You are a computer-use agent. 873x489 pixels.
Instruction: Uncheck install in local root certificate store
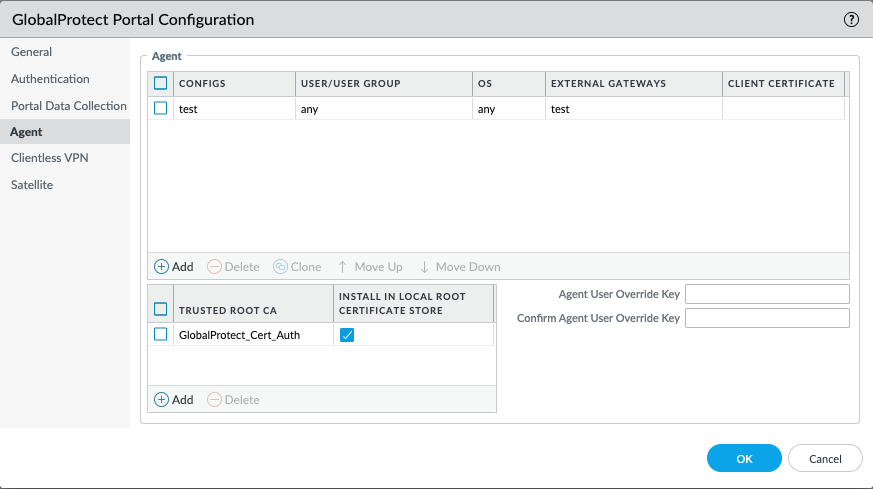coord(347,335)
